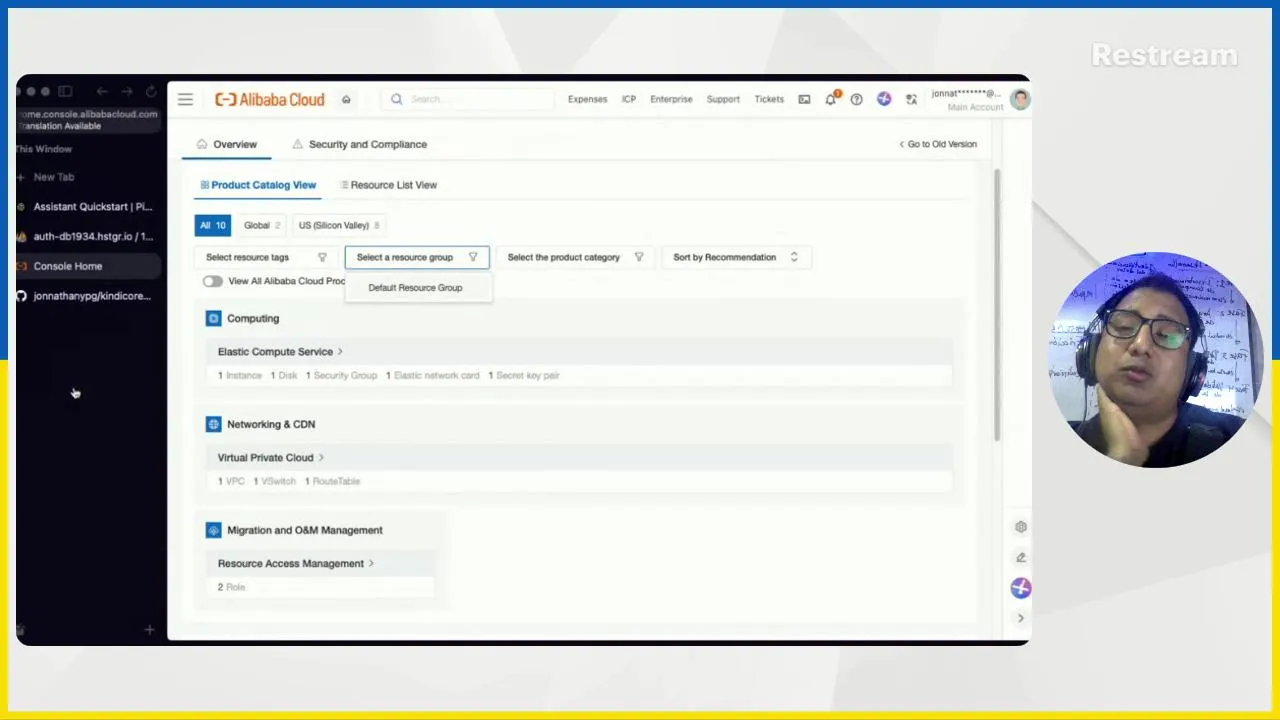Choose Default Resource Group option

(x=415, y=288)
